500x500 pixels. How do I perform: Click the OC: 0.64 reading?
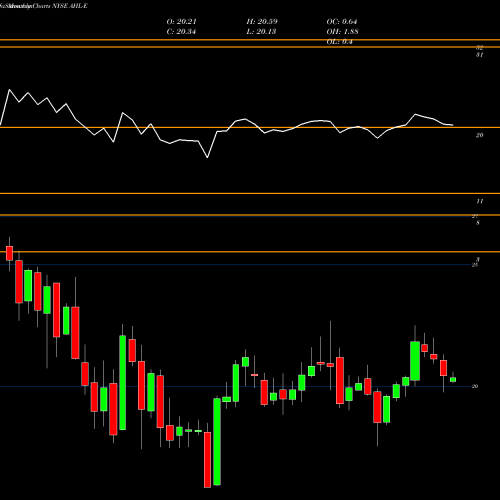(342, 22)
